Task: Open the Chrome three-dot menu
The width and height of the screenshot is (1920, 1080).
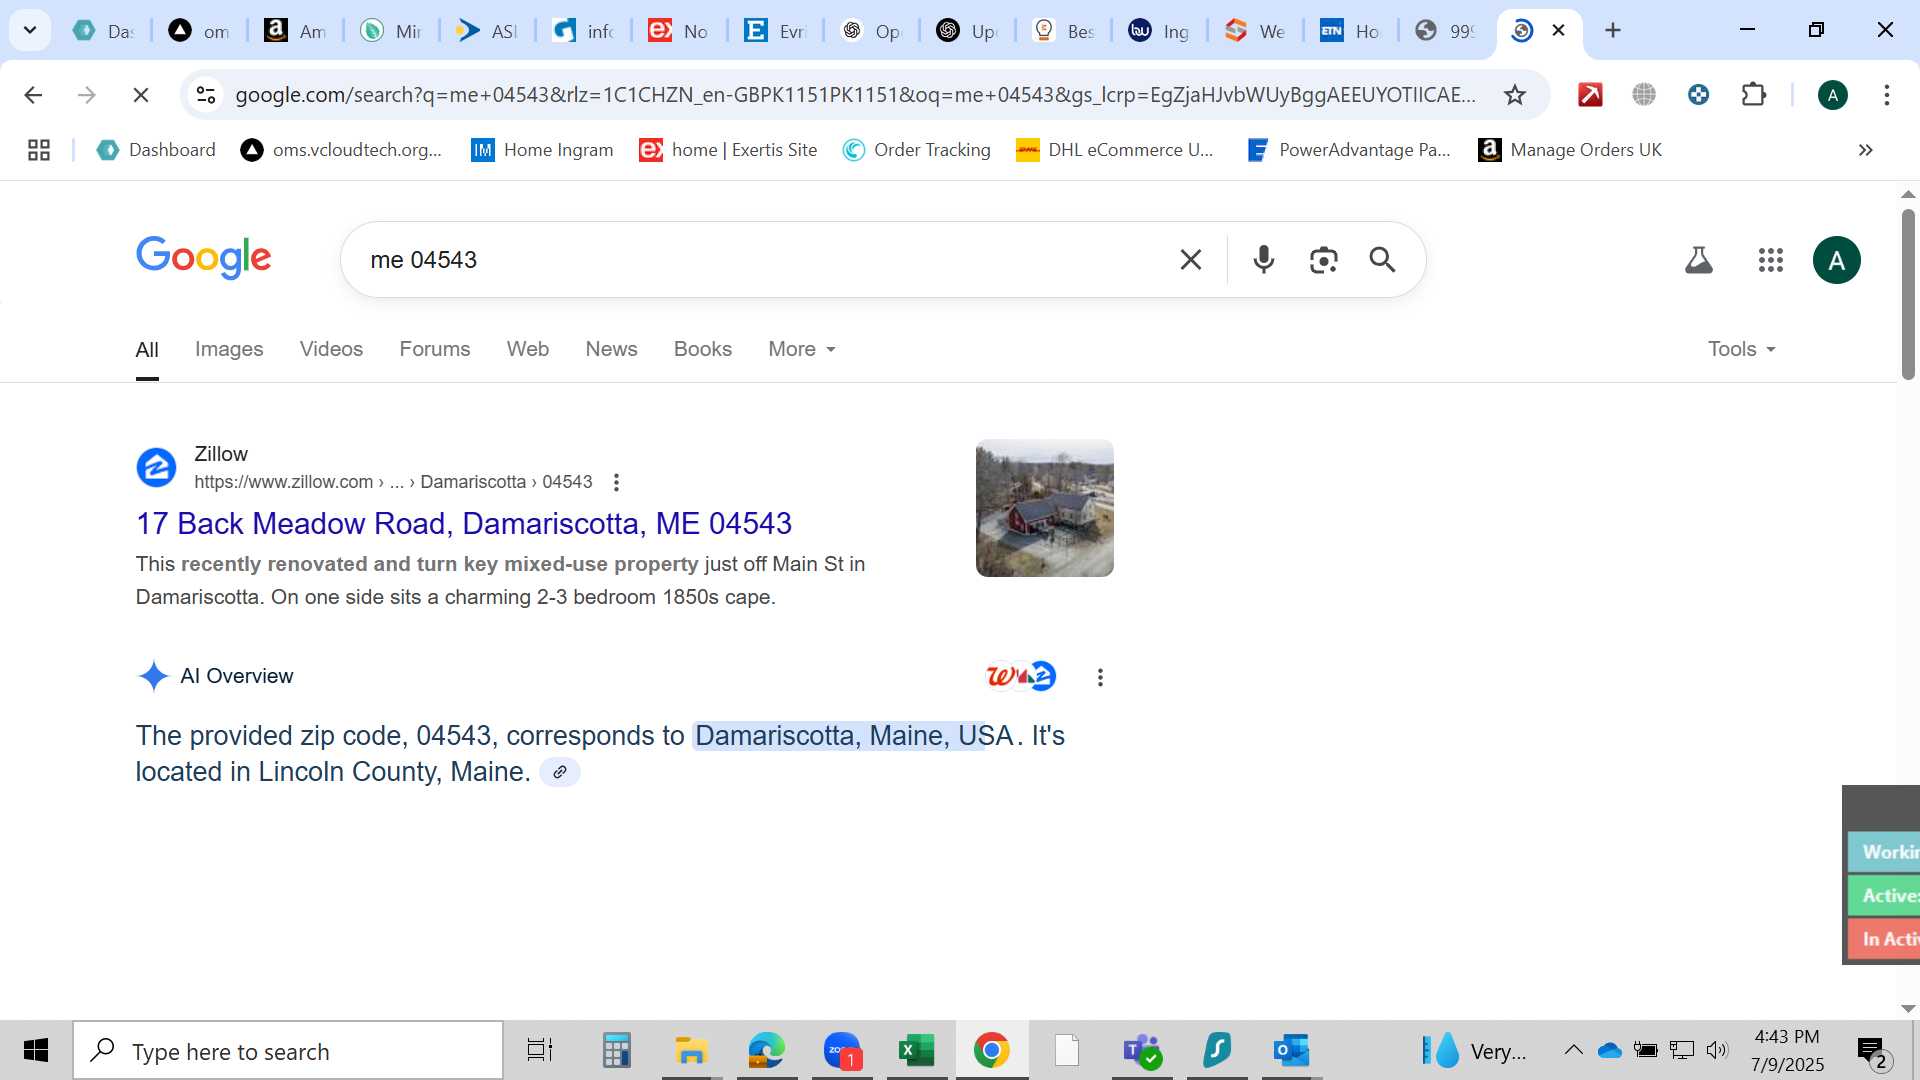Action: click(x=1887, y=95)
